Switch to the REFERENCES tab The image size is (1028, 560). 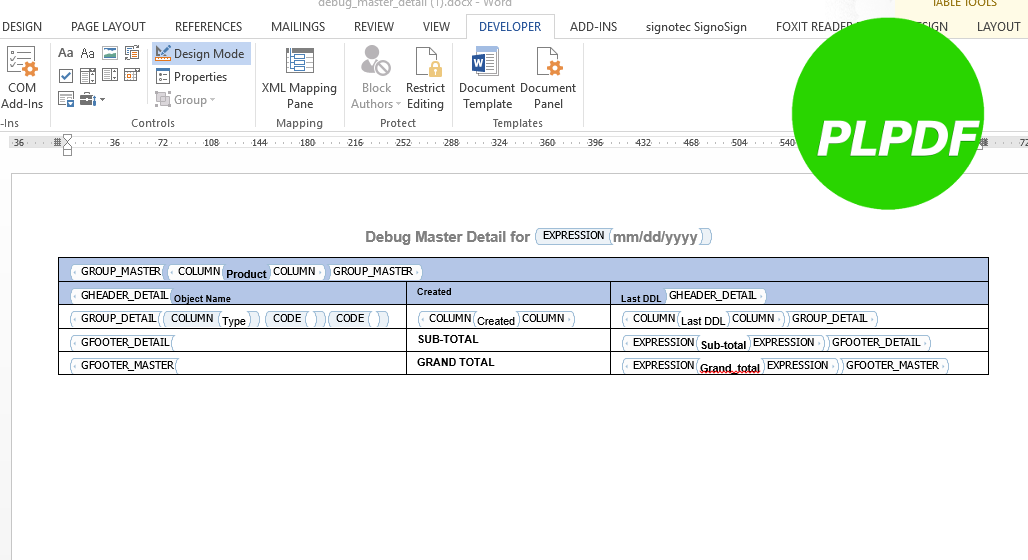(208, 27)
